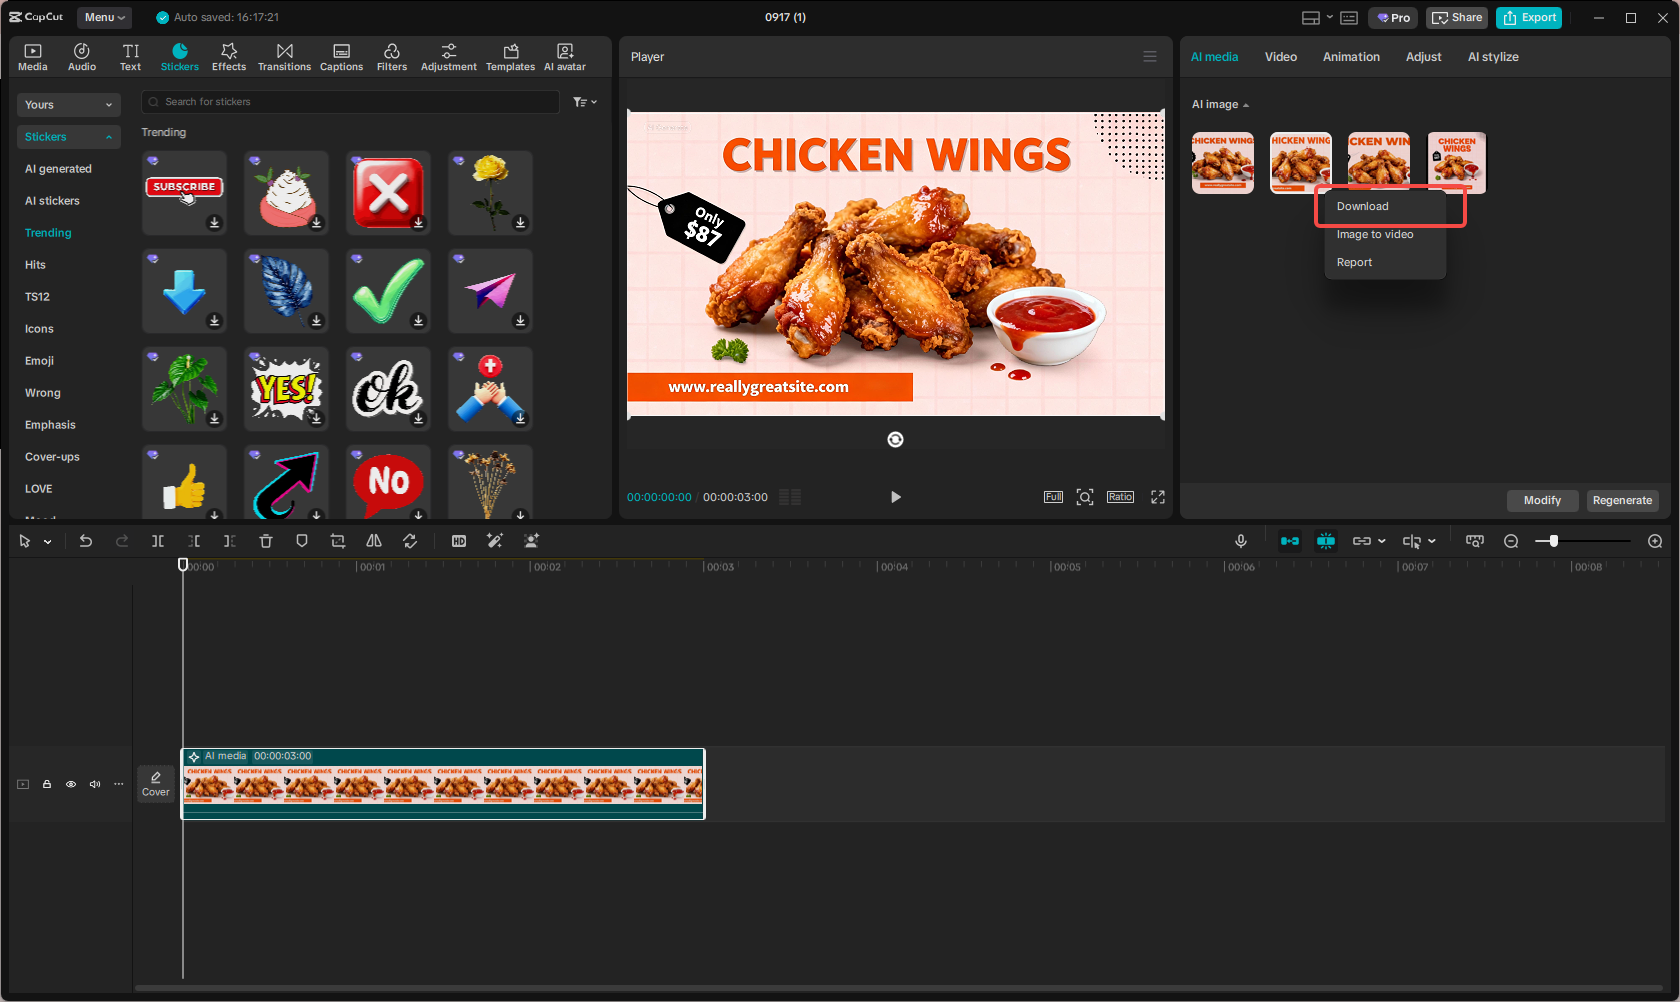Toggle the track visibility eye icon
1680x1002 pixels.
click(70, 784)
